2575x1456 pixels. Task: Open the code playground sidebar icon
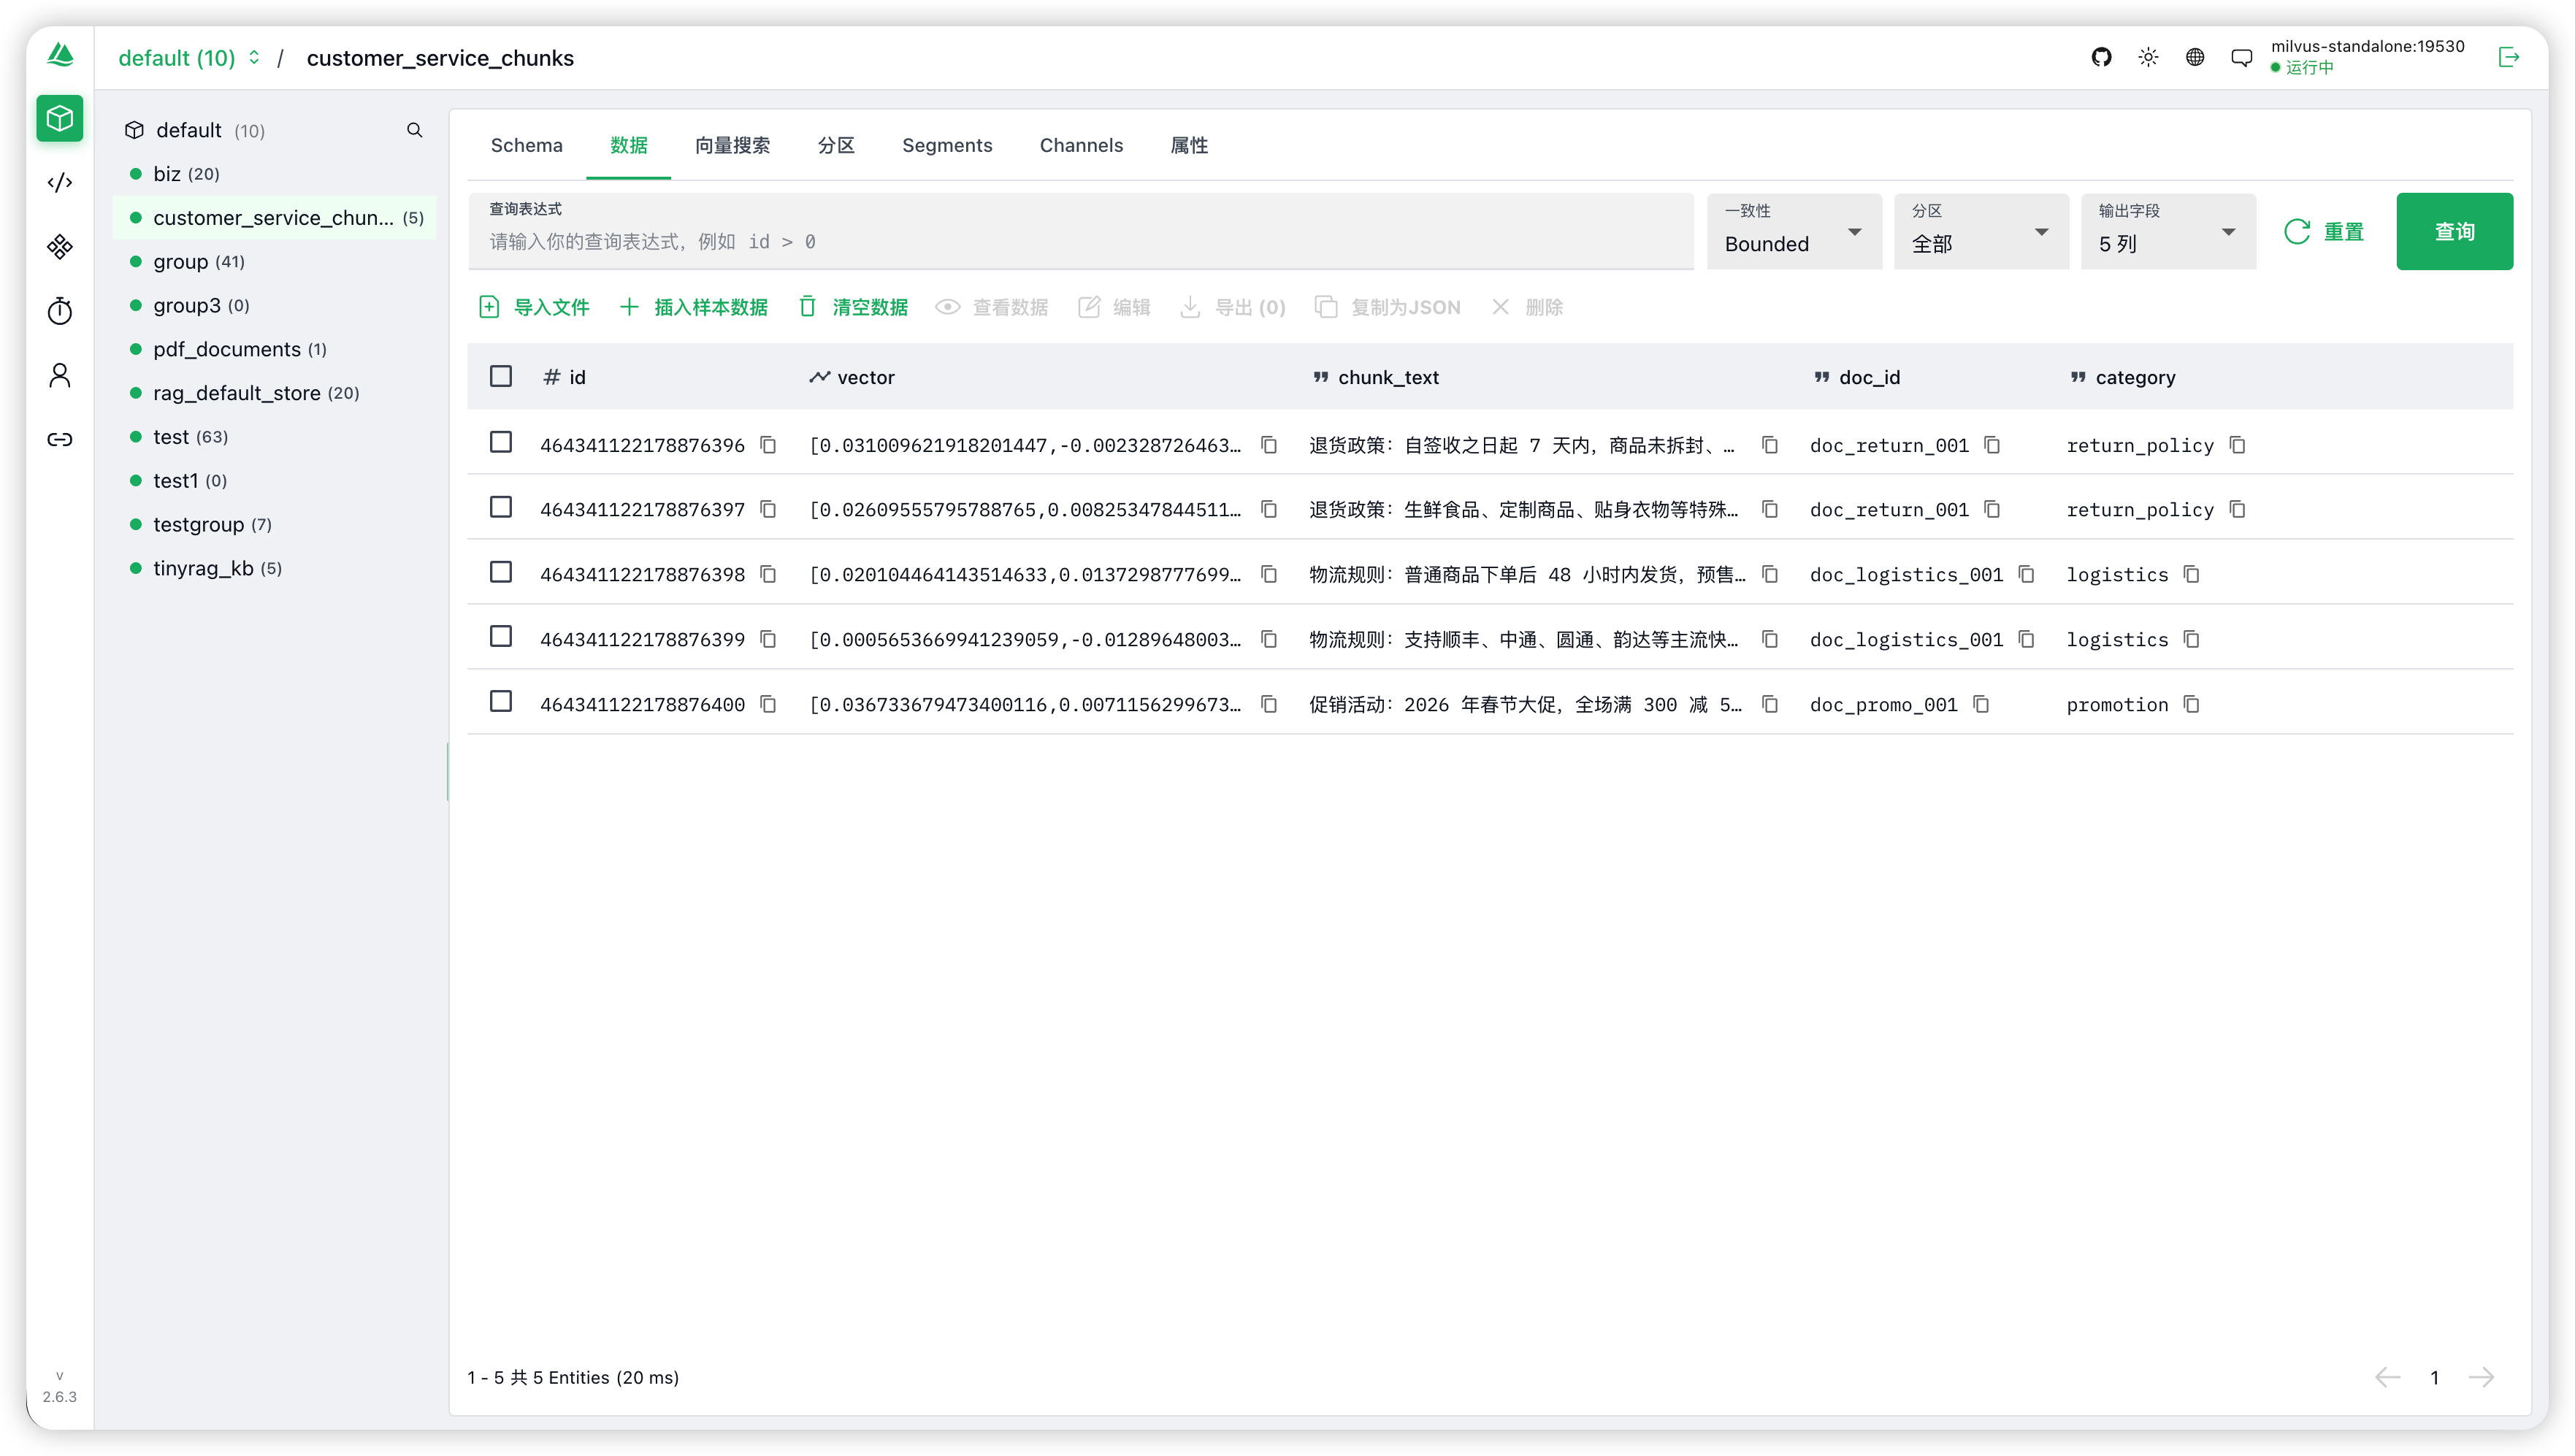coord(60,182)
